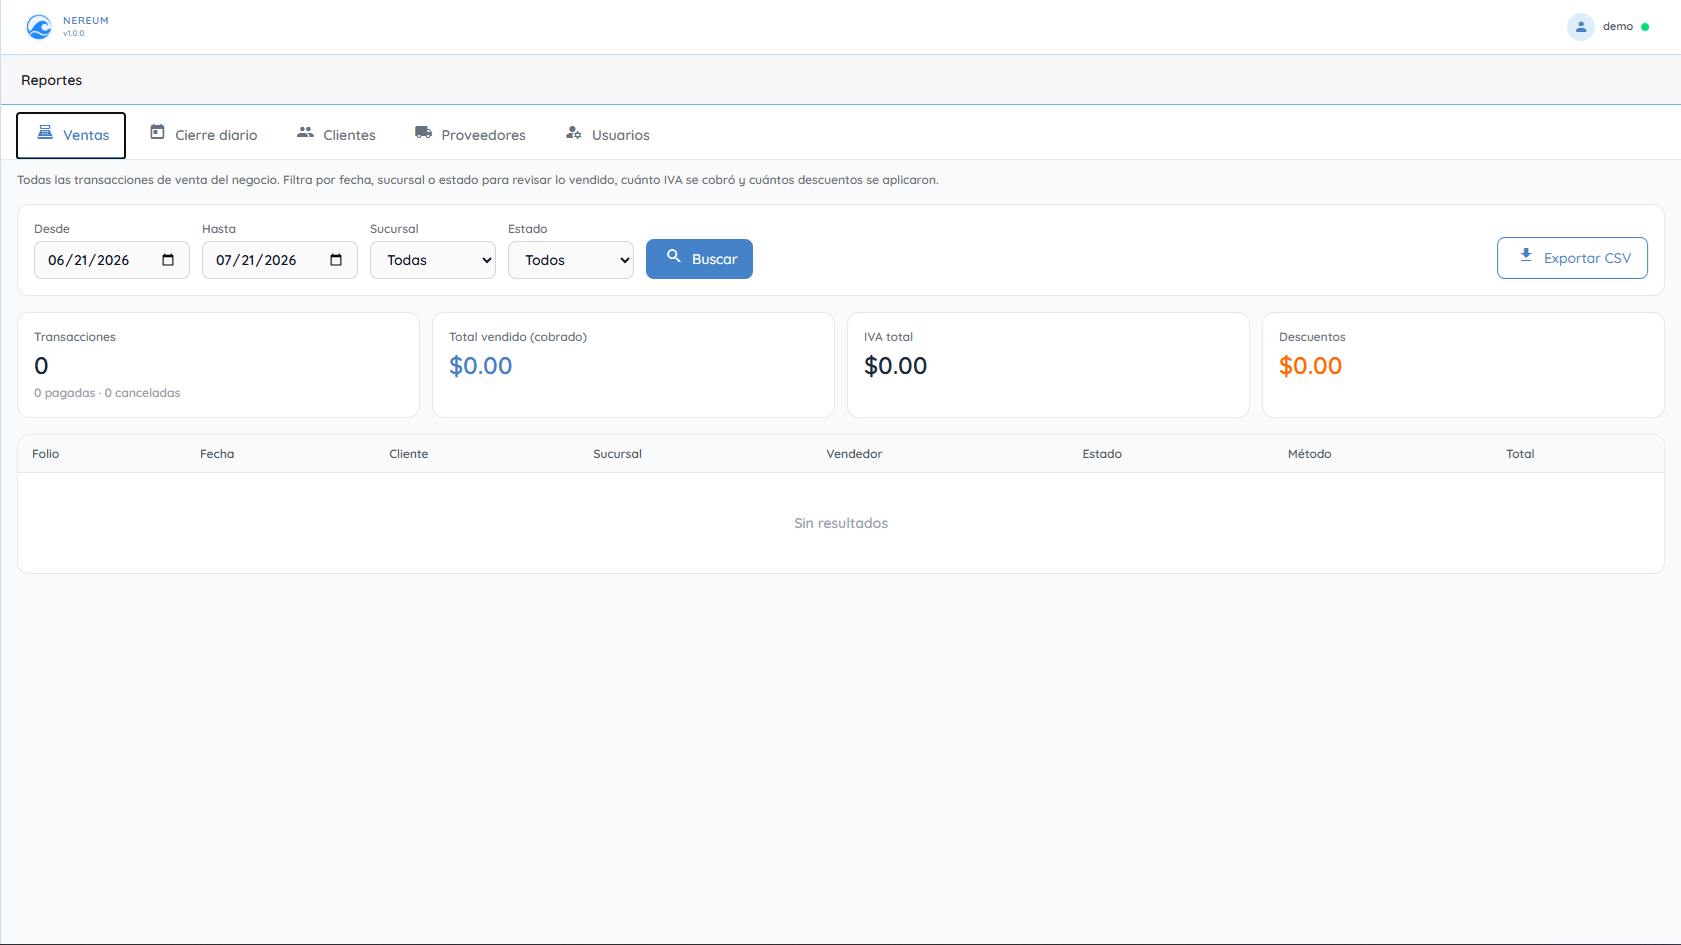Click the Ventas register icon
The height and width of the screenshot is (945, 1681).
click(45, 133)
